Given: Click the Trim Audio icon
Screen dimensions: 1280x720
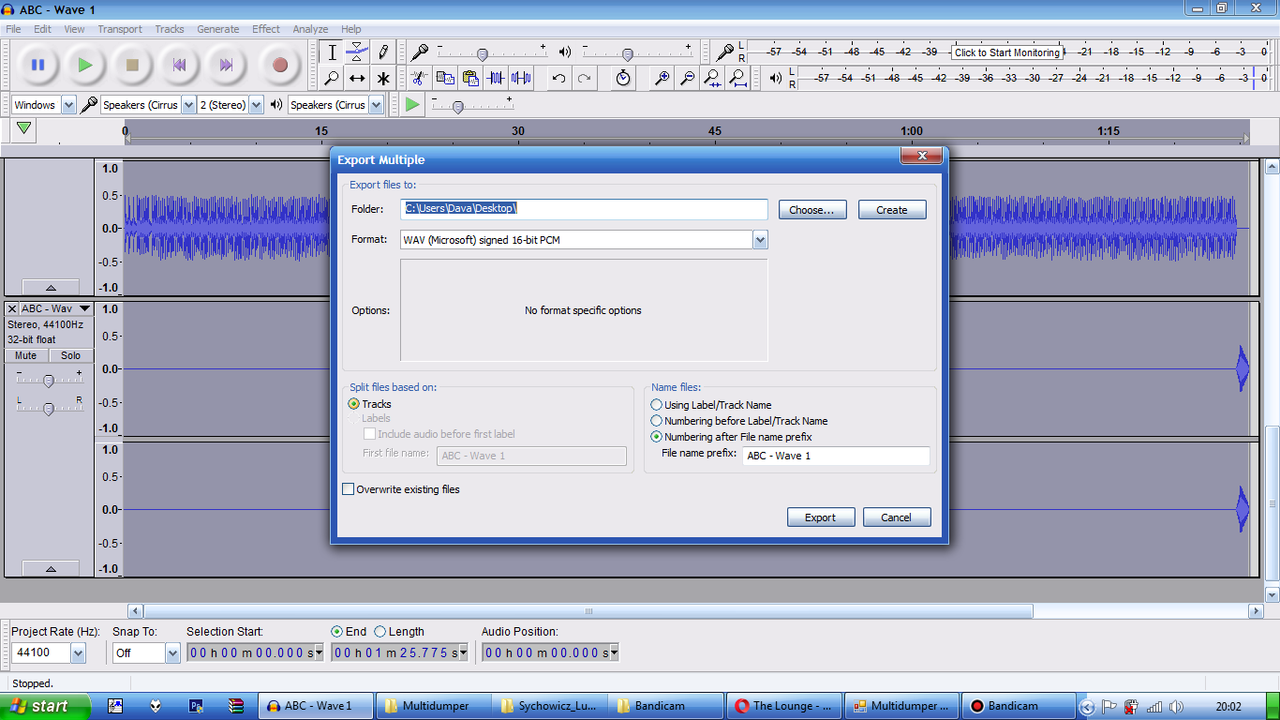Looking at the screenshot, I should click(x=496, y=78).
